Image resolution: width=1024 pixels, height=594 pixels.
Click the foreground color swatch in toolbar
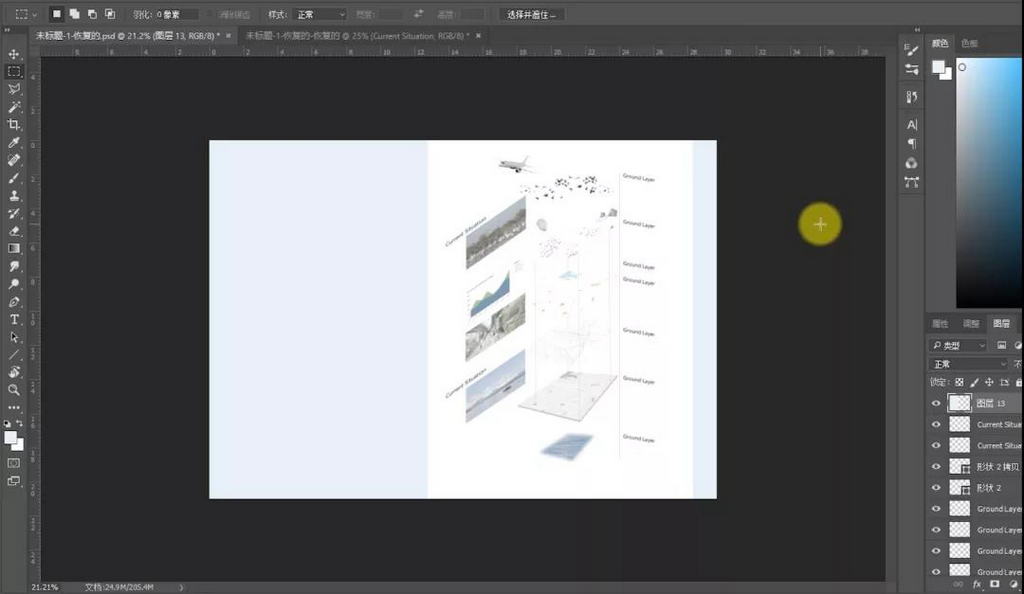click(11, 437)
